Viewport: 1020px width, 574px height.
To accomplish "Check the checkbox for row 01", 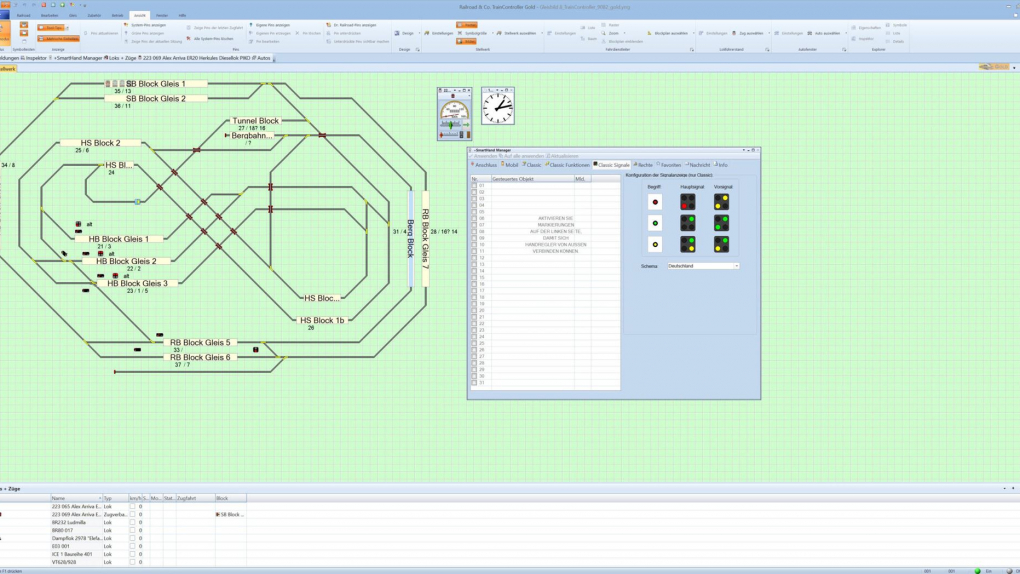I will 474,185.
